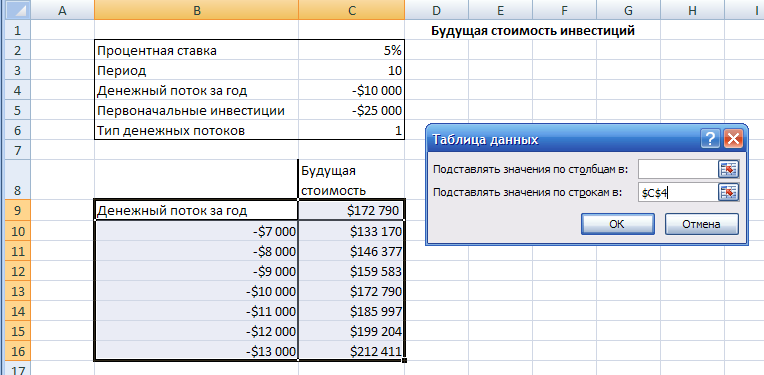
Task: Select the -$13 000 cell
Action: click(196, 351)
